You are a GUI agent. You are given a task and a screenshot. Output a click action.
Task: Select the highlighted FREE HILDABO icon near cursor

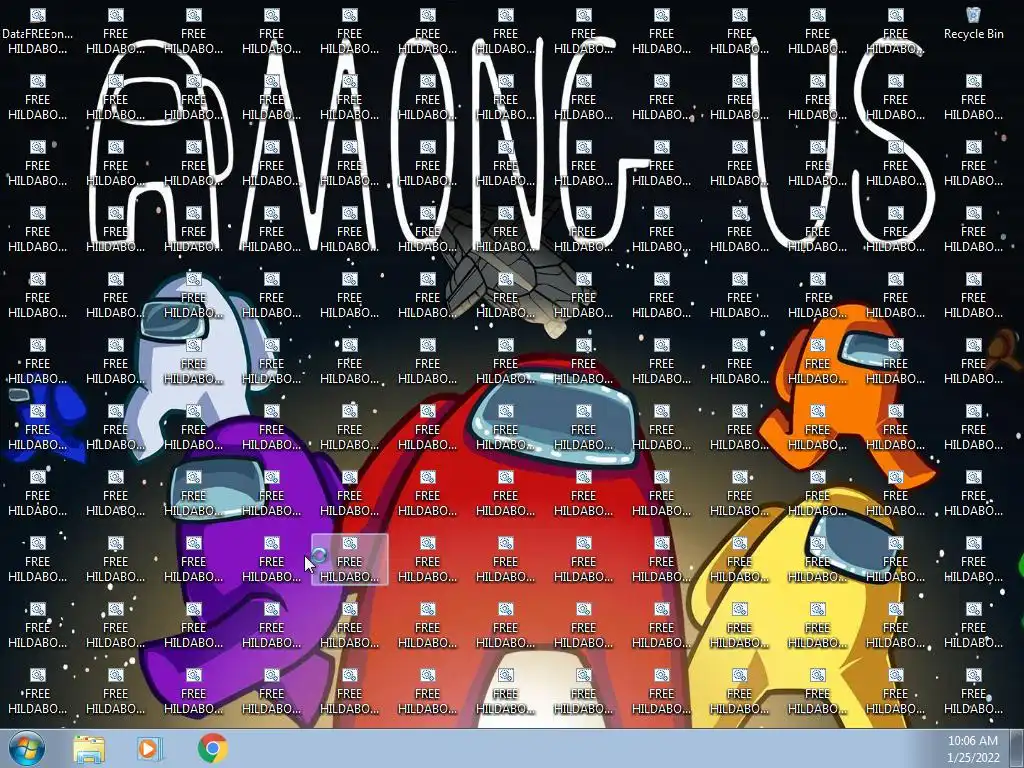349,560
